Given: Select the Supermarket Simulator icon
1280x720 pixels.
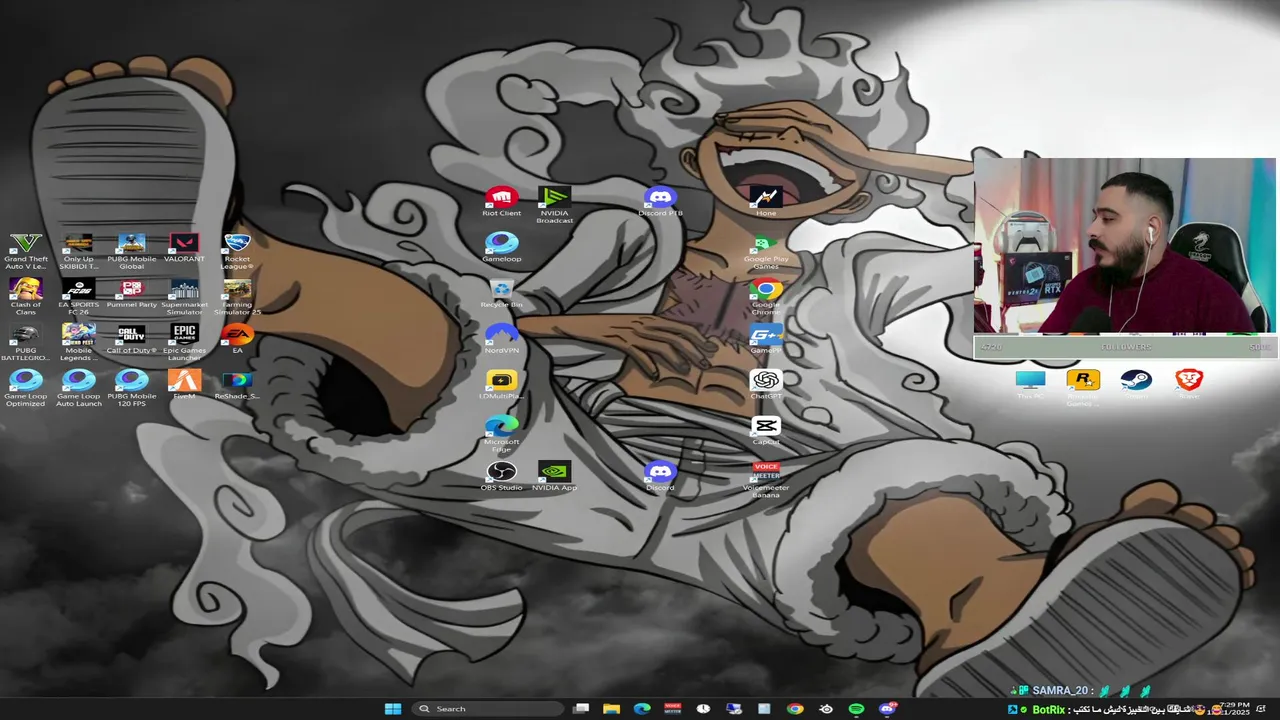Looking at the screenshot, I should [x=184, y=297].
